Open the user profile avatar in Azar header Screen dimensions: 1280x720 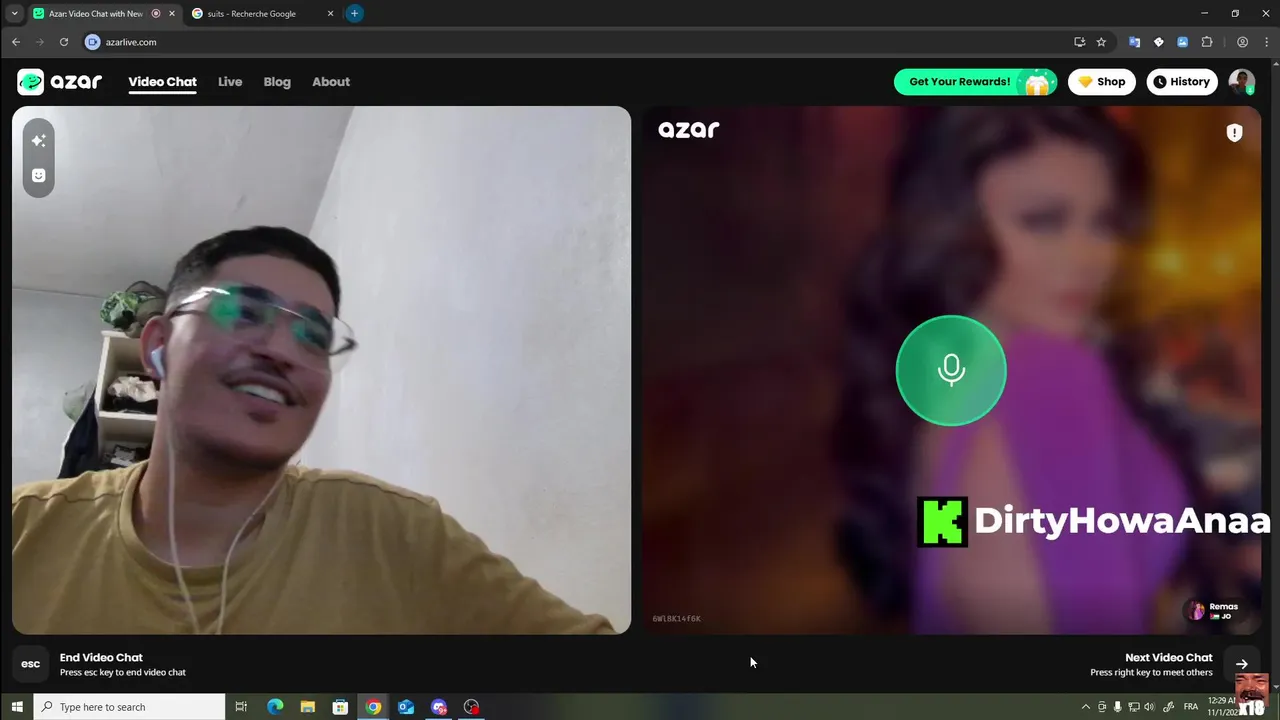(1242, 82)
